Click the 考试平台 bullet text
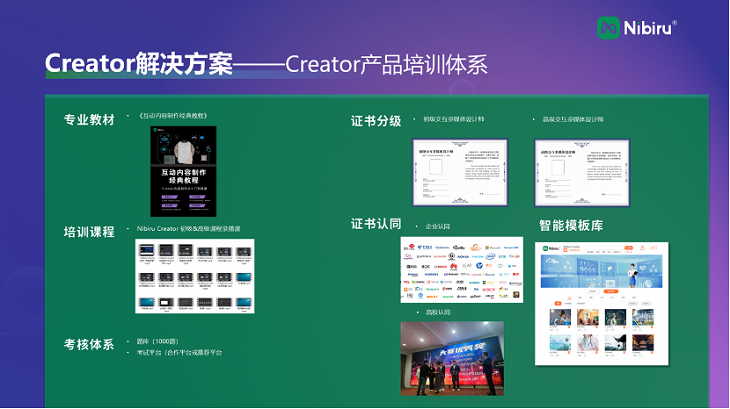This screenshot has width=730, height=409. [179, 353]
